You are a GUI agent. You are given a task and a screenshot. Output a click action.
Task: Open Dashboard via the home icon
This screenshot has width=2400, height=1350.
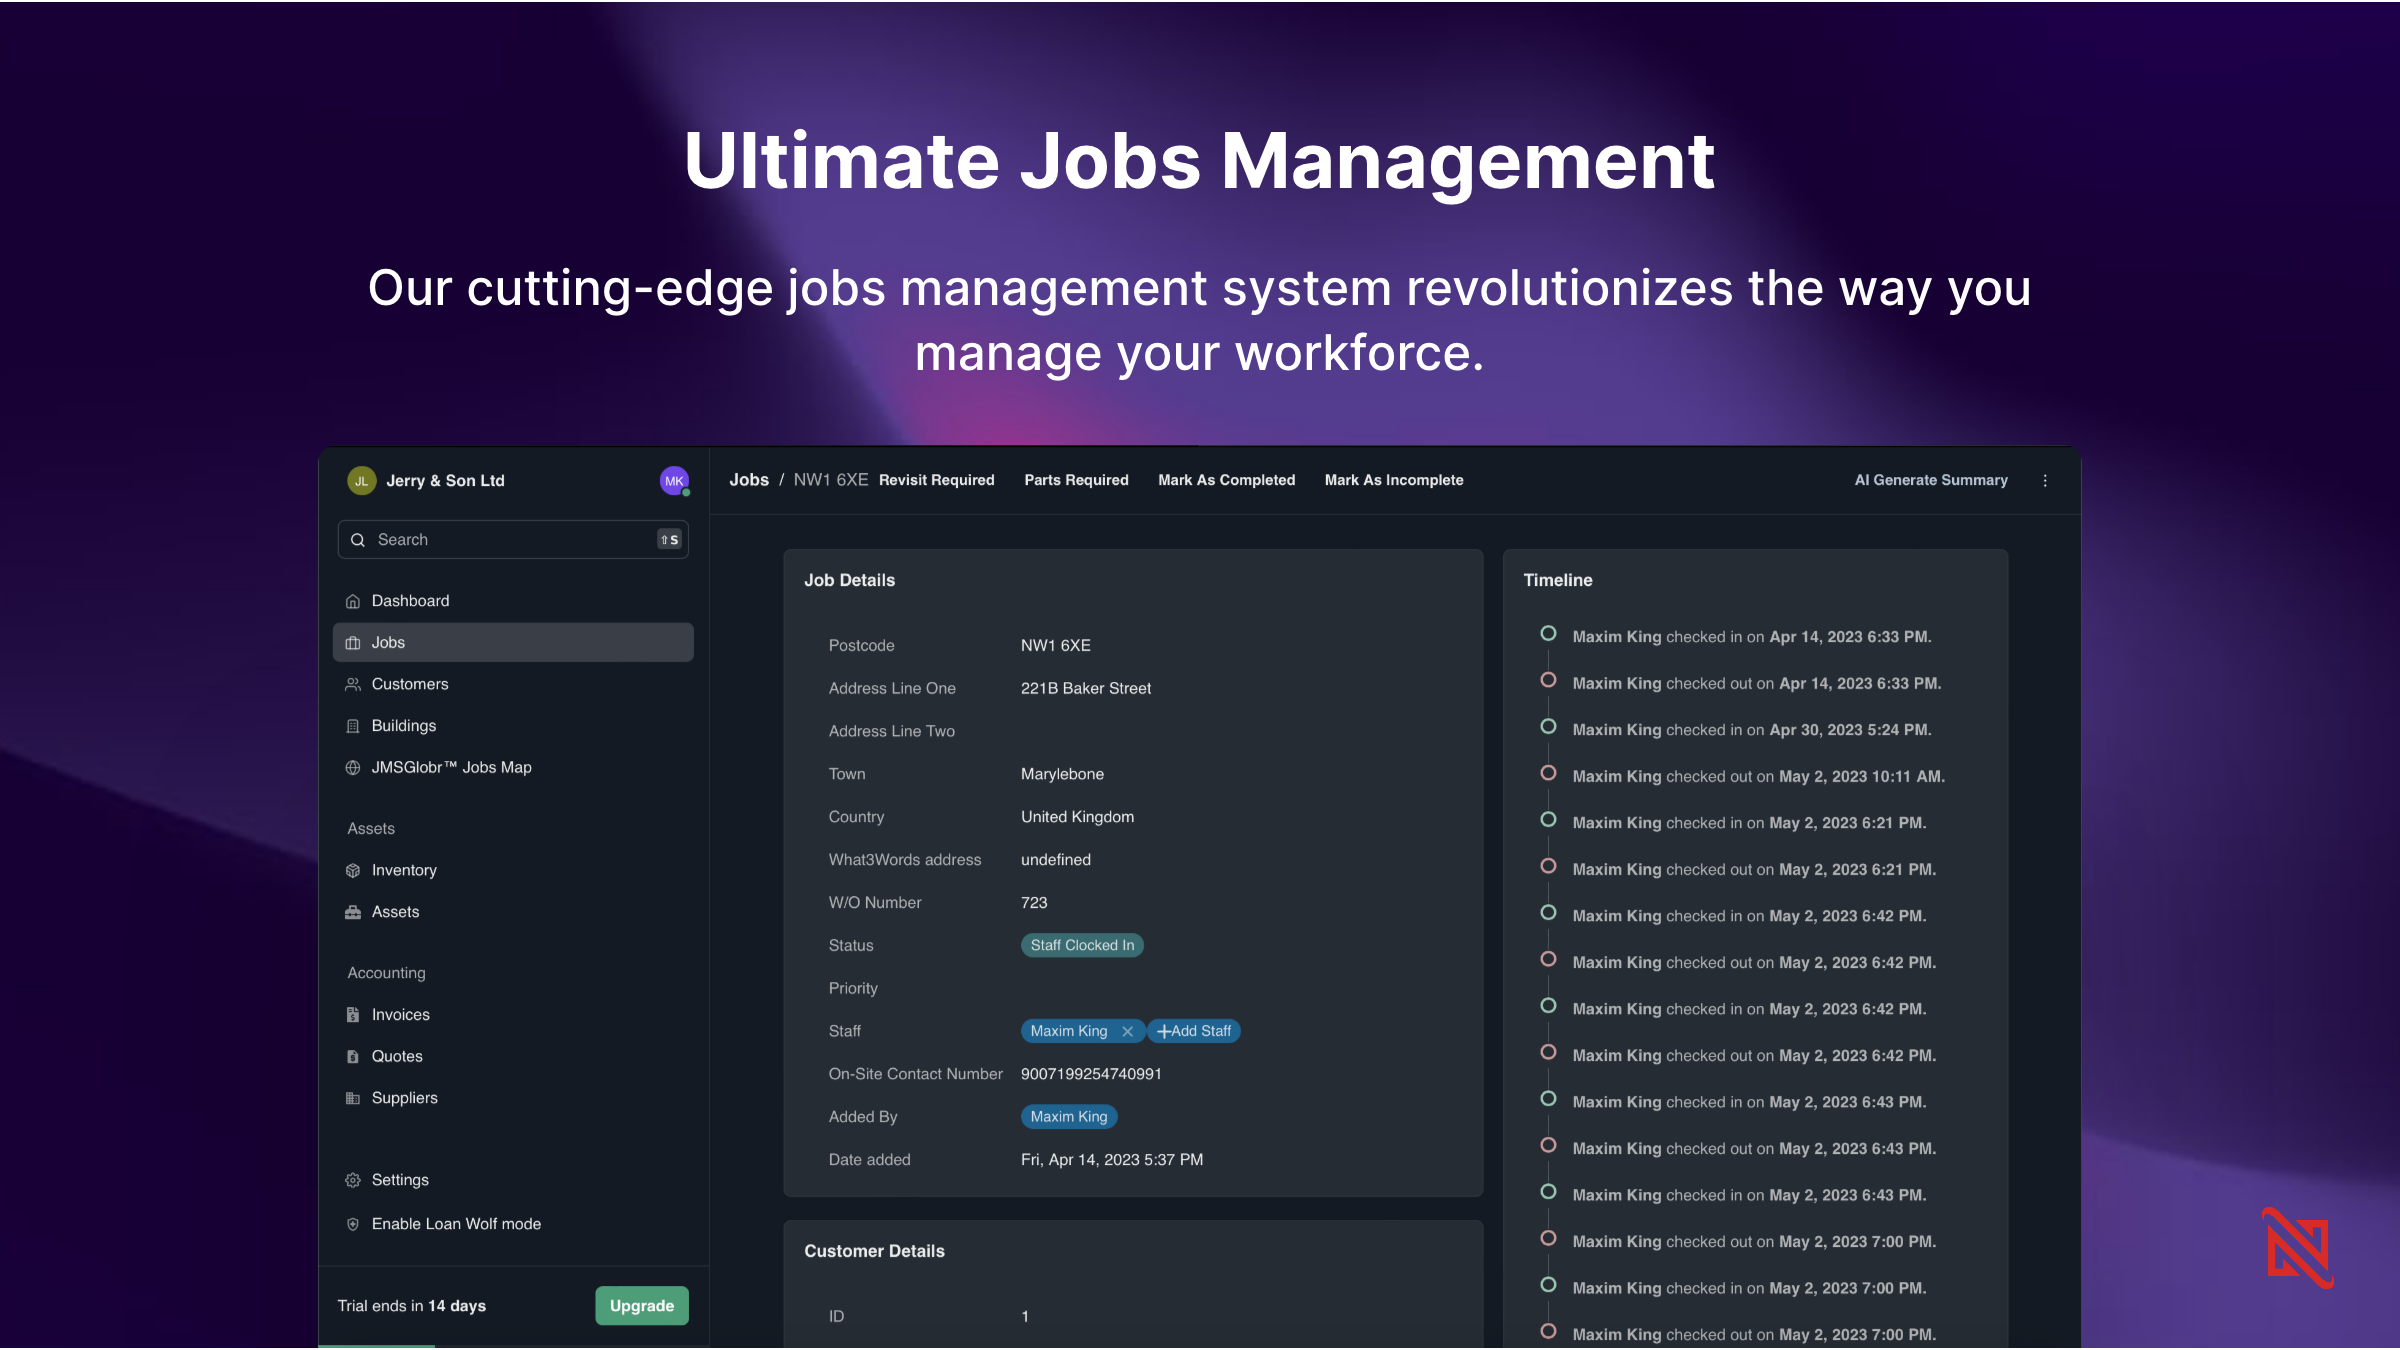click(353, 600)
